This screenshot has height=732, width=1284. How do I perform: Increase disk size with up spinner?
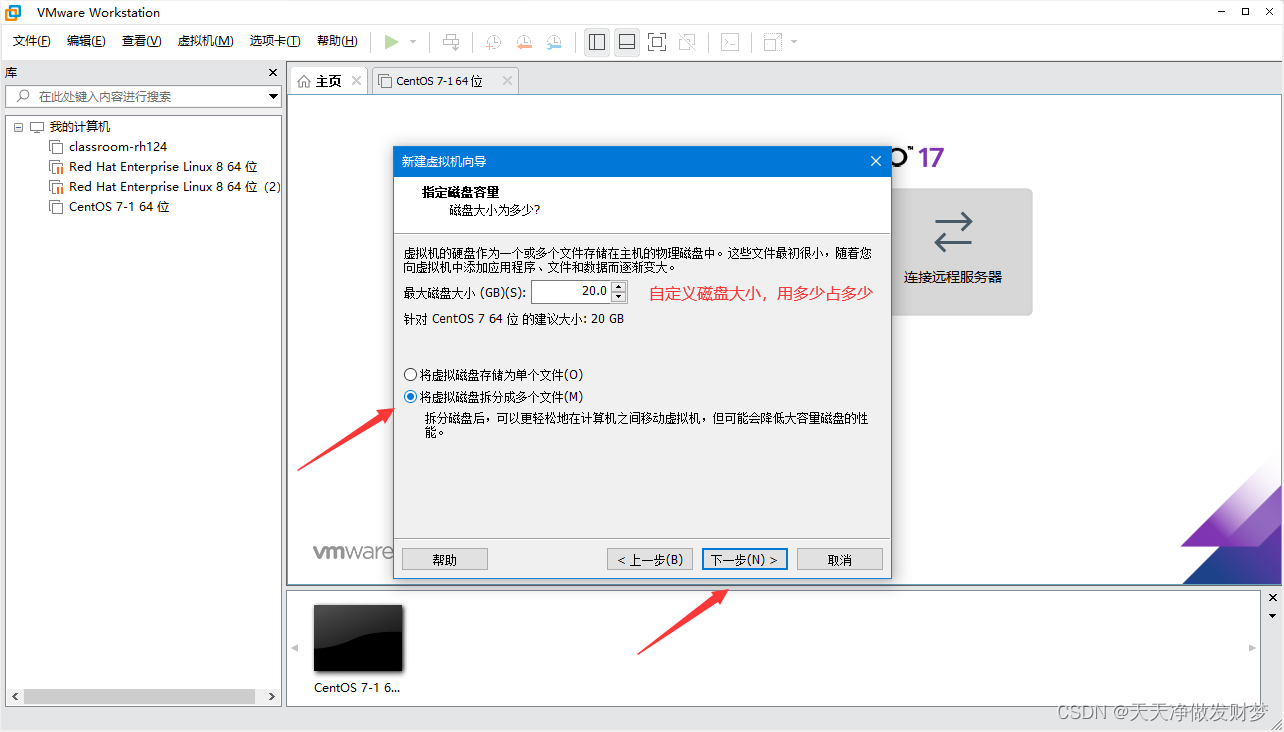point(618,287)
